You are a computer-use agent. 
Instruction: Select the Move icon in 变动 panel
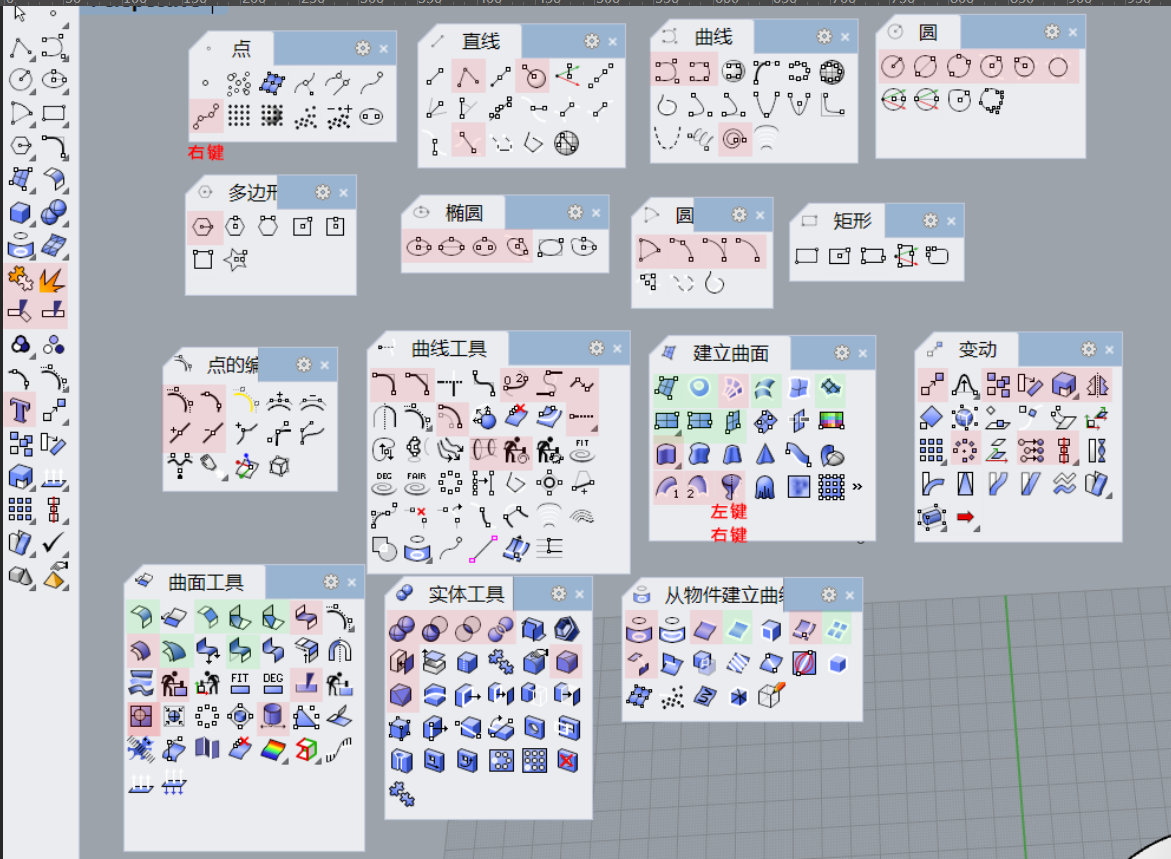coord(931,385)
